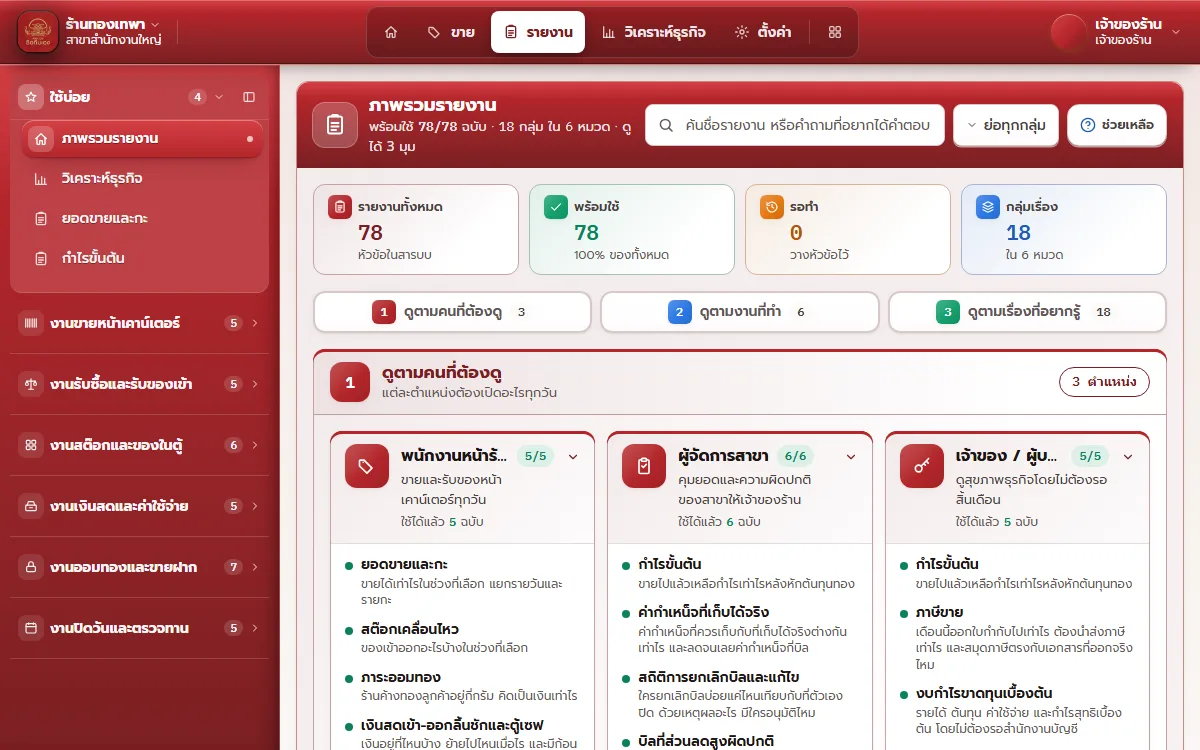Viewport: 1200px width, 750px height.
Task: Expand the งานสต๊อกและของในตู้ sidebar group
Action: 140,445
